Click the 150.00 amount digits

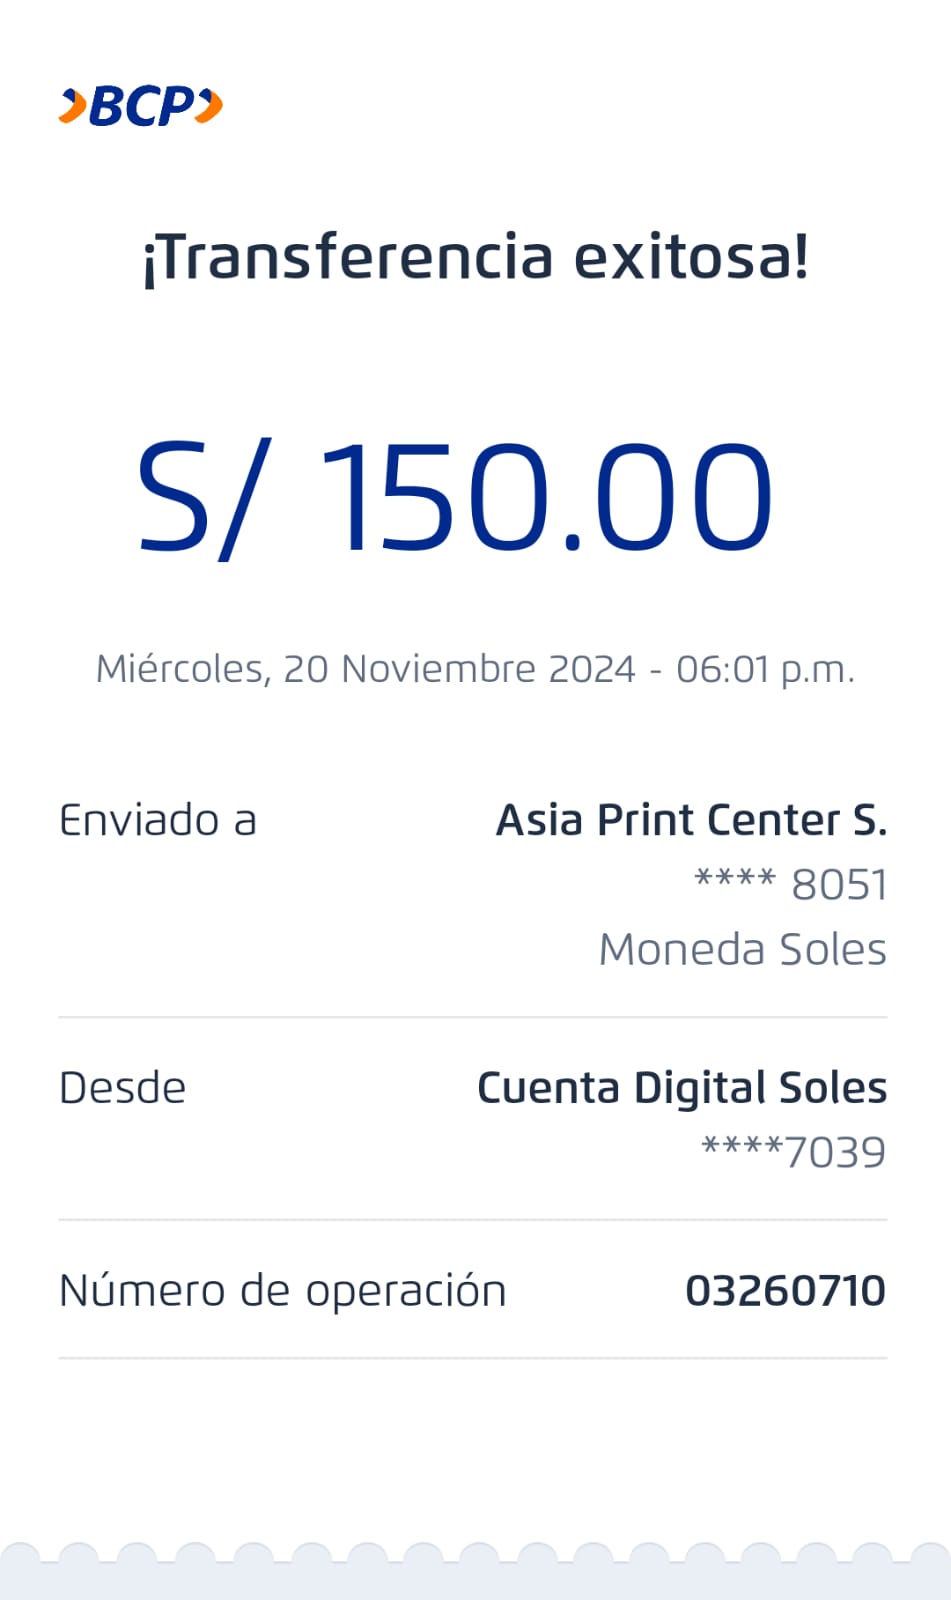point(546,498)
